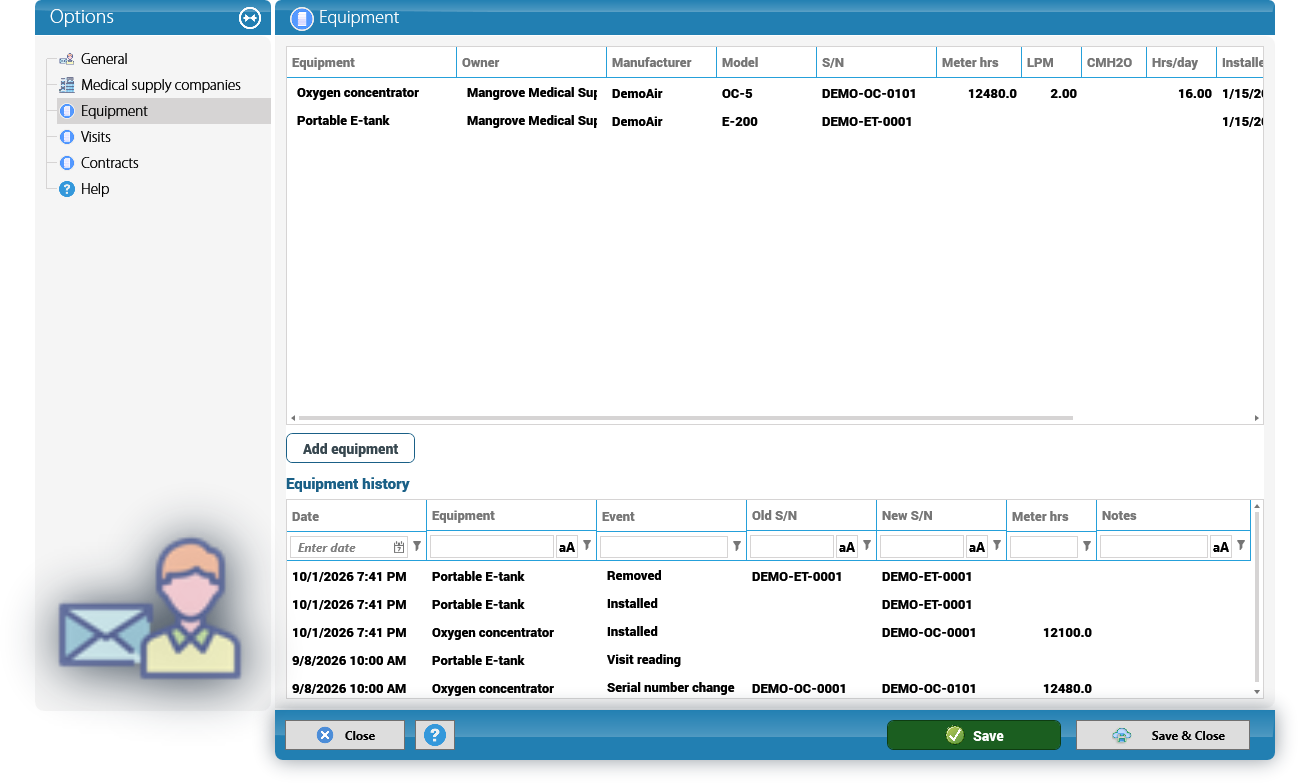Click the Save & Close button

tap(1163, 735)
